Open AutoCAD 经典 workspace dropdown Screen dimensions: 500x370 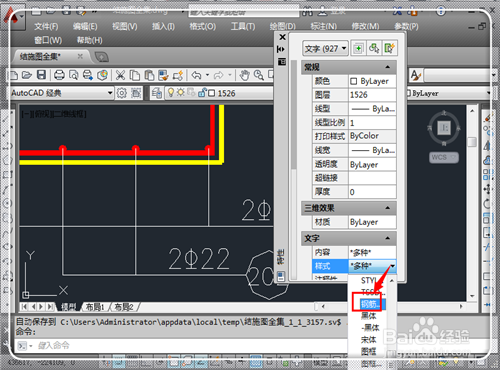pos(62,93)
